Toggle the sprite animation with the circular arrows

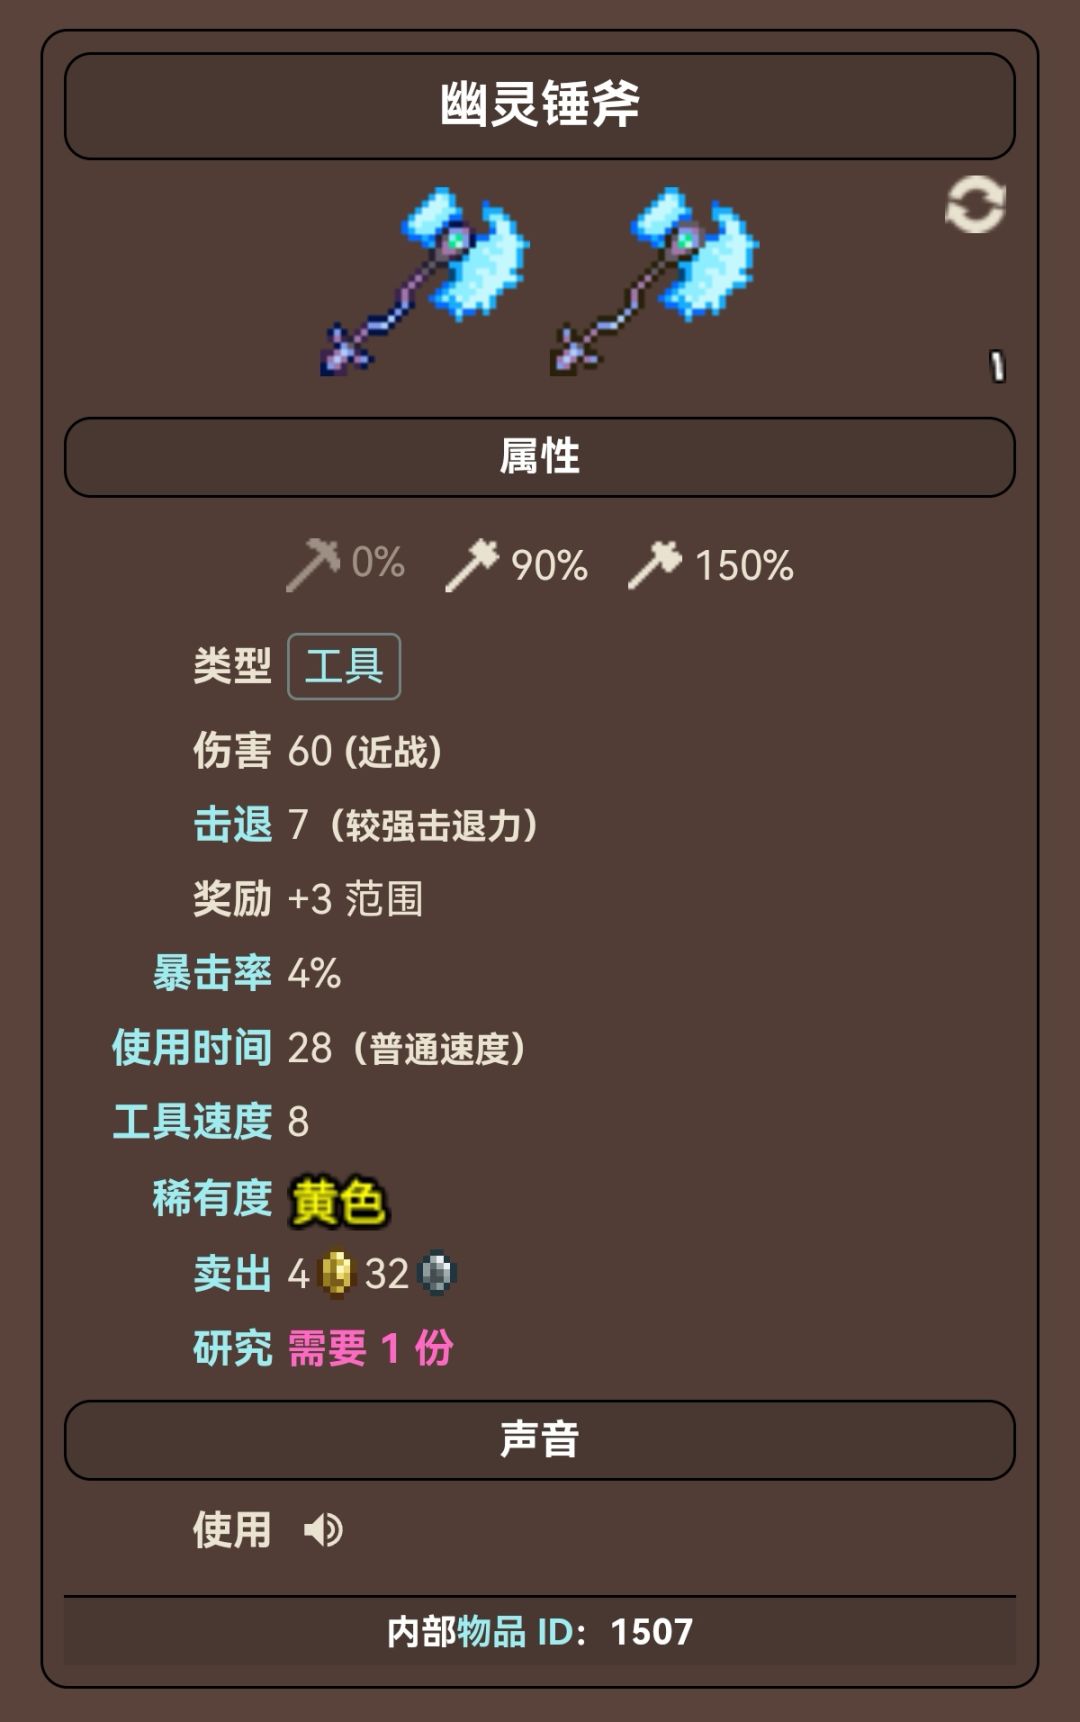pos(977,205)
